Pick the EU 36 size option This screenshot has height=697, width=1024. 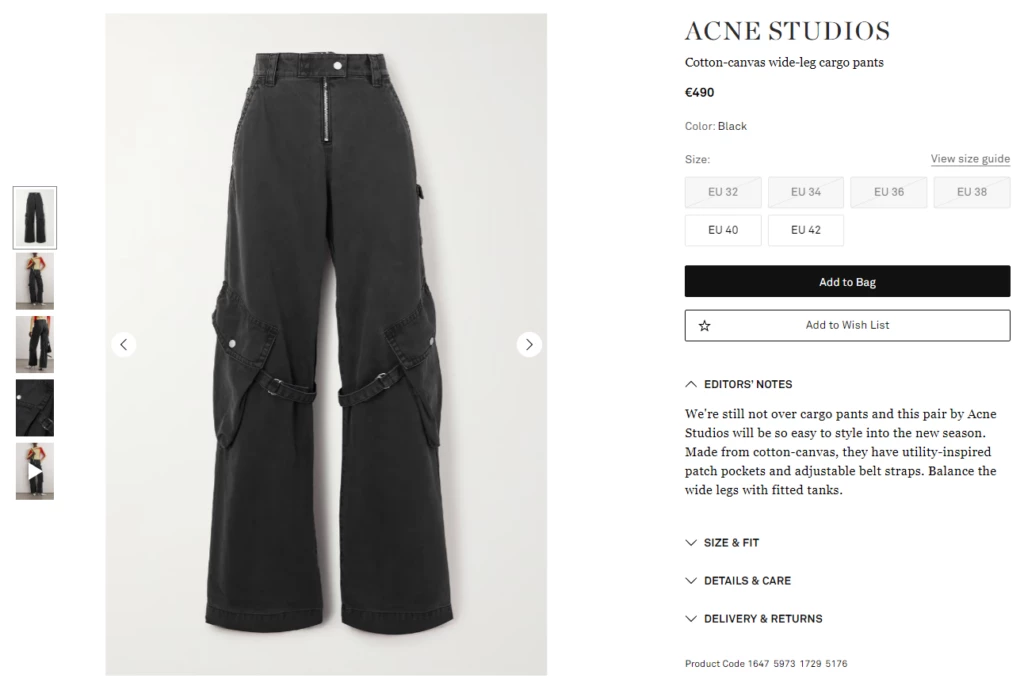pos(888,192)
